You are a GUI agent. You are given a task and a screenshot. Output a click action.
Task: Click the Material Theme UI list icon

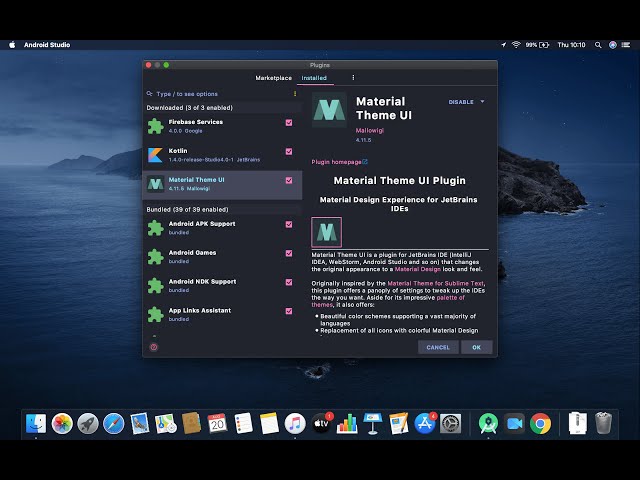point(156,184)
